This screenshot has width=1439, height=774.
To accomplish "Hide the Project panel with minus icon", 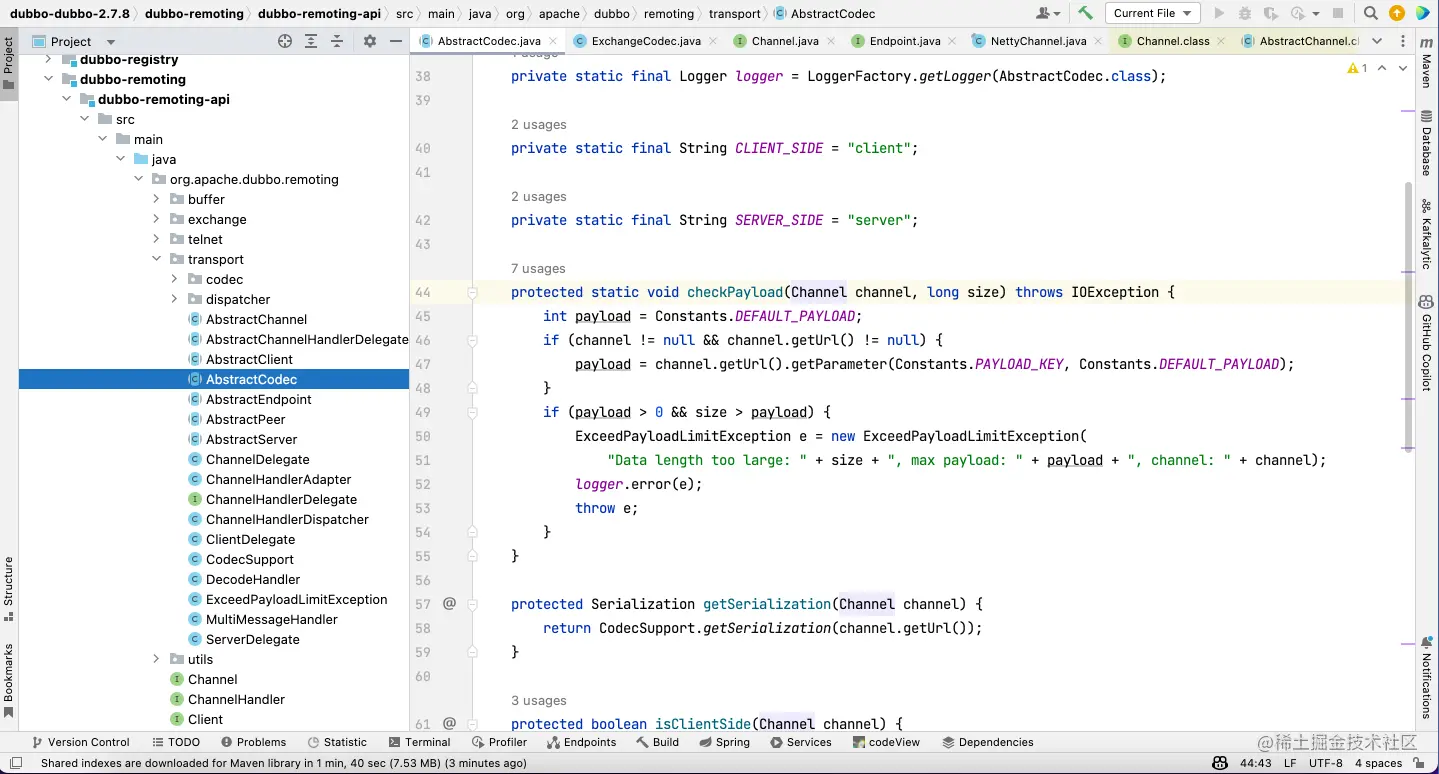I will pos(394,41).
